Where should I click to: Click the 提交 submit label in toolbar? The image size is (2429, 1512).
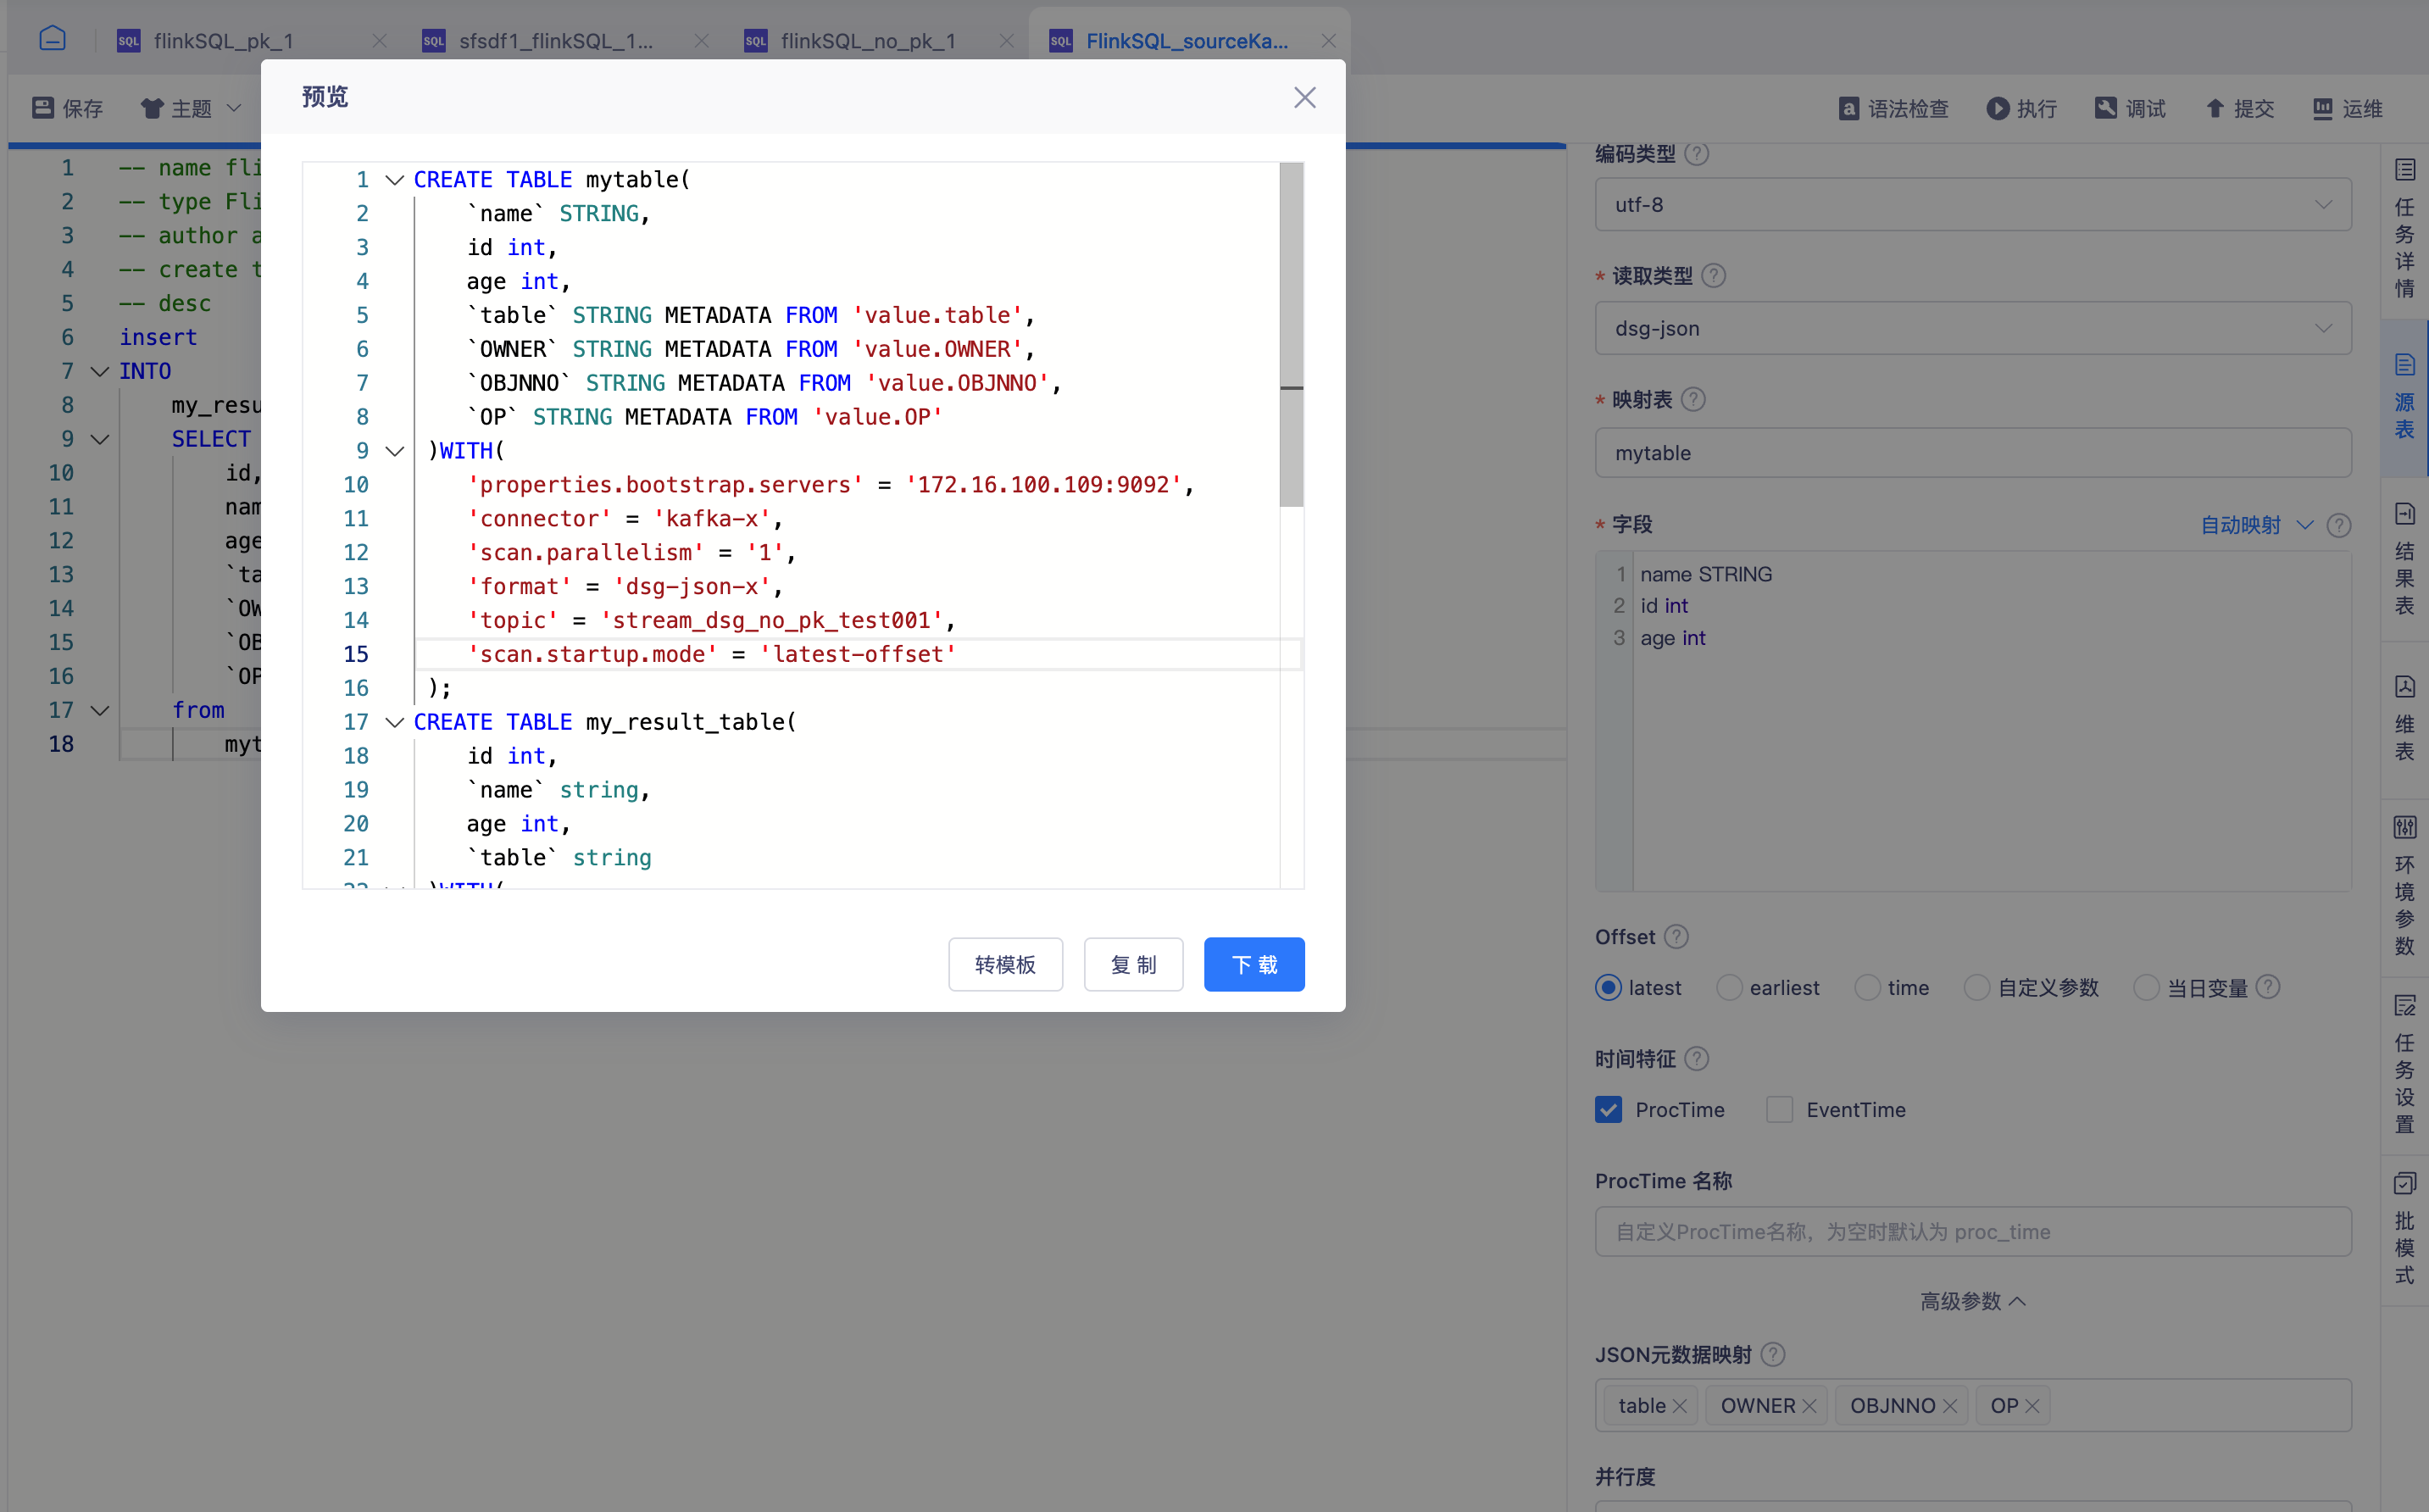[2254, 108]
